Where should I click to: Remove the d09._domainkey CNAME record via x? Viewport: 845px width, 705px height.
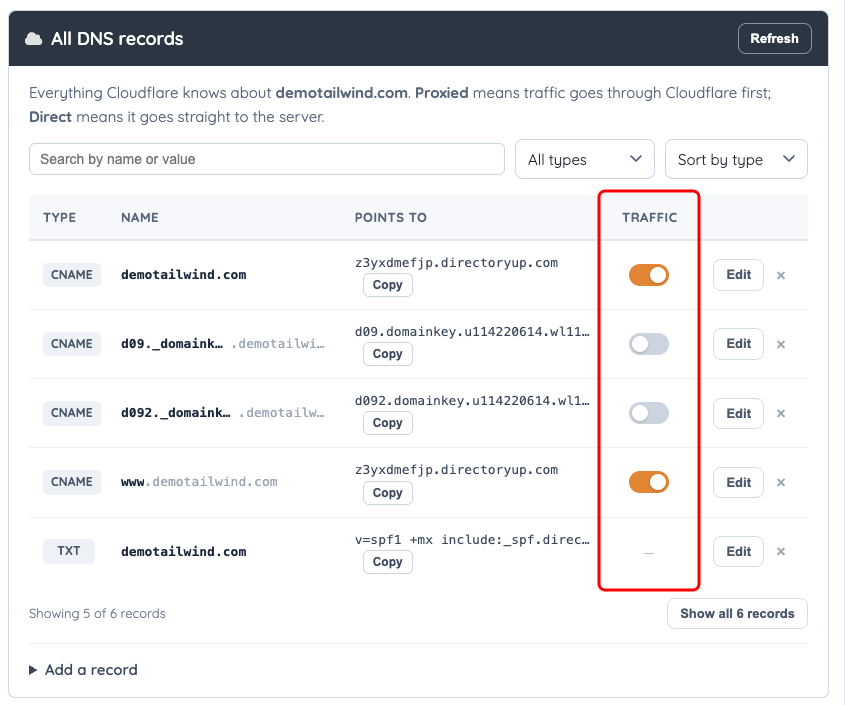pyautogui.click(x=781, y=344)
